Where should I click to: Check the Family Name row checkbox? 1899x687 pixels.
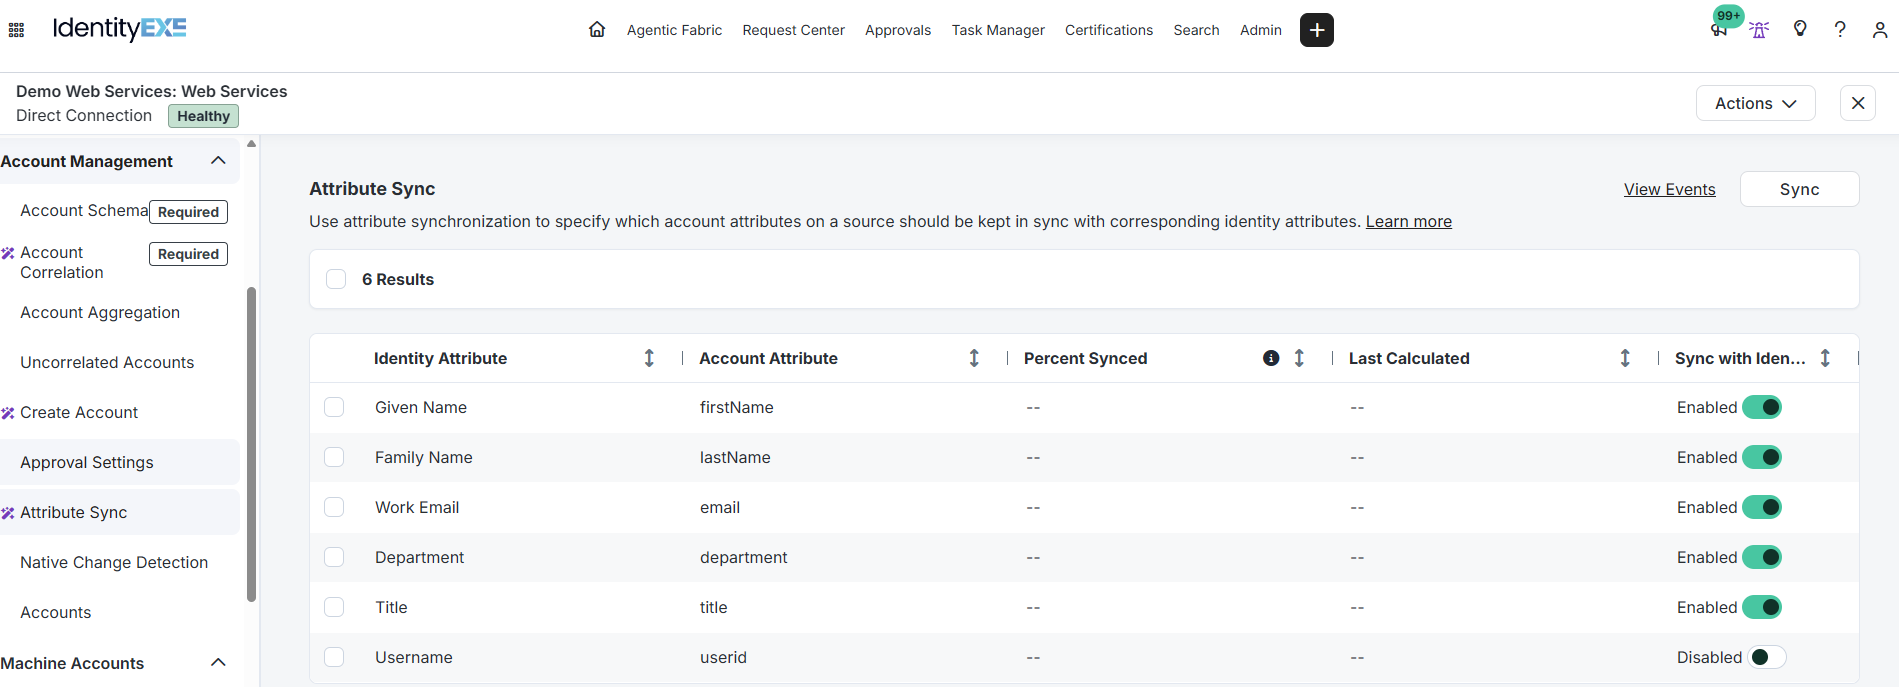coord(334,457)
